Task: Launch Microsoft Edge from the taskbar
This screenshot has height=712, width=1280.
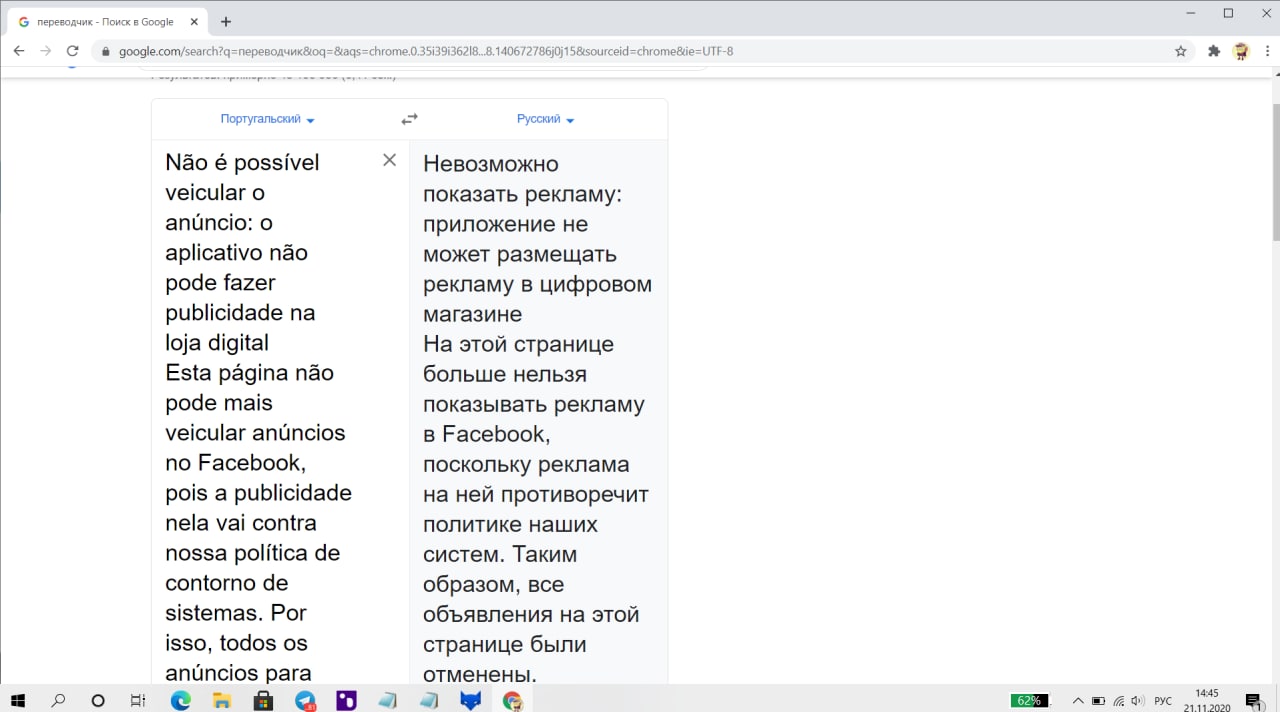Action: [x=181, y=701]
